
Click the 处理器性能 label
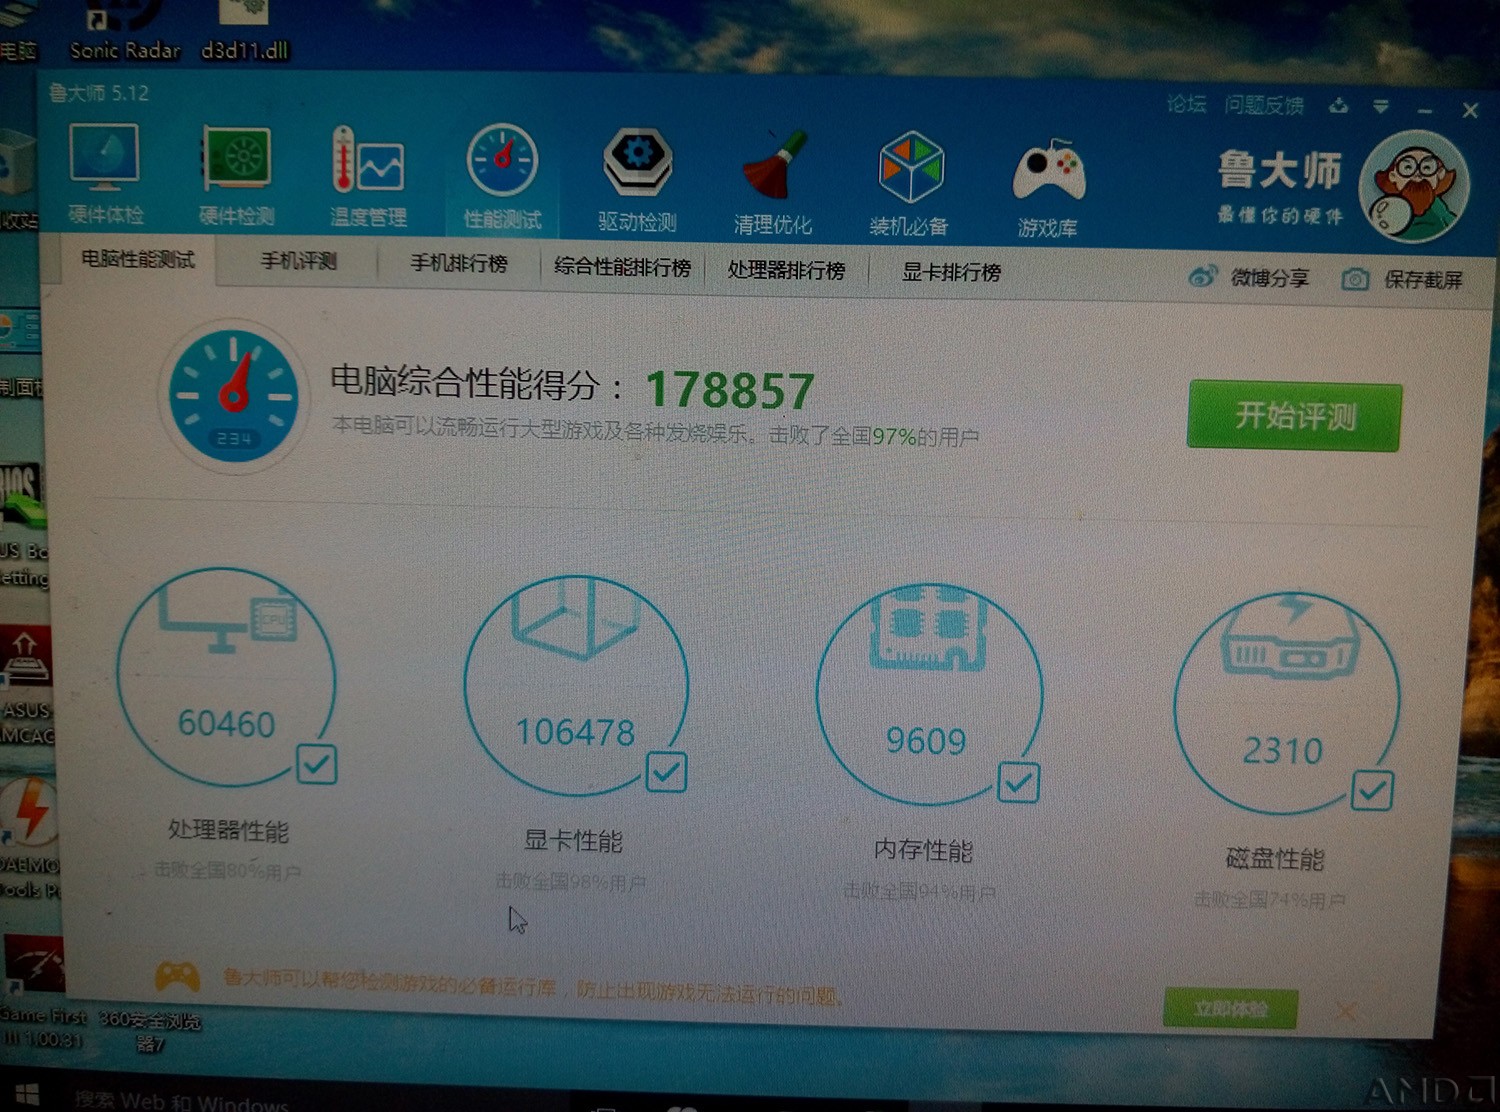(x=228, y=830)
